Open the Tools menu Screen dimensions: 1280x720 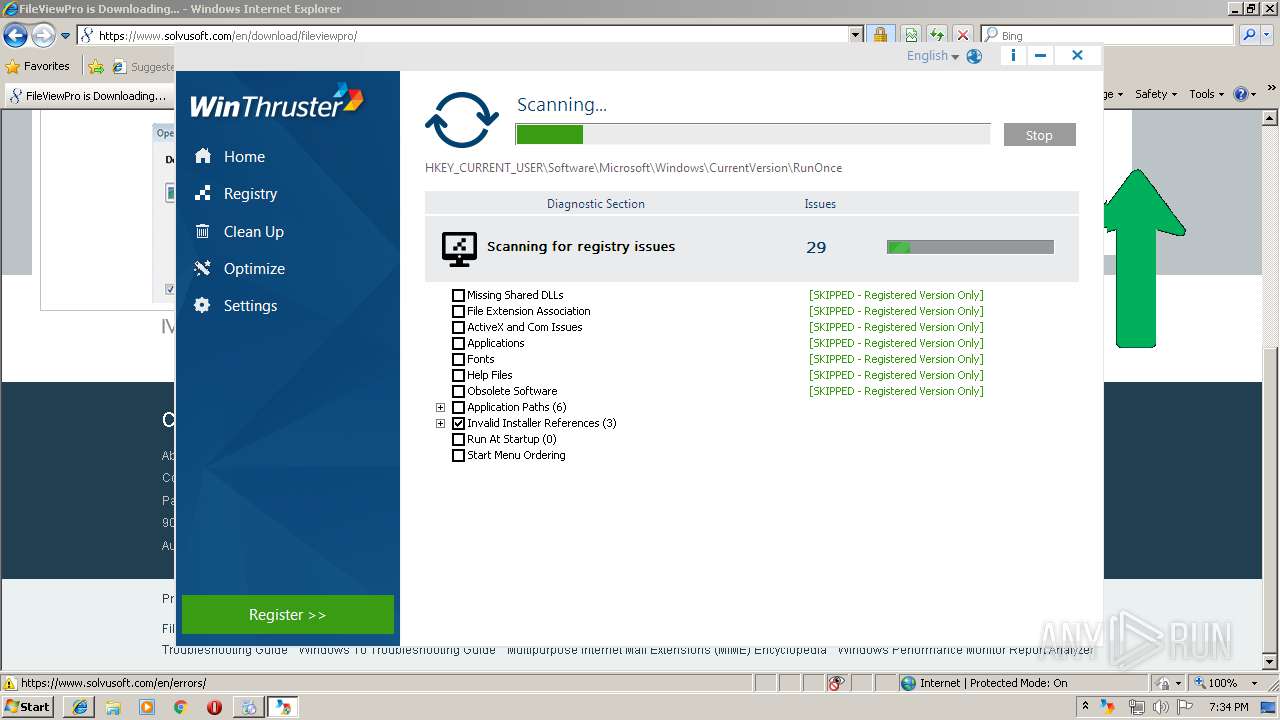(1207, 94)
